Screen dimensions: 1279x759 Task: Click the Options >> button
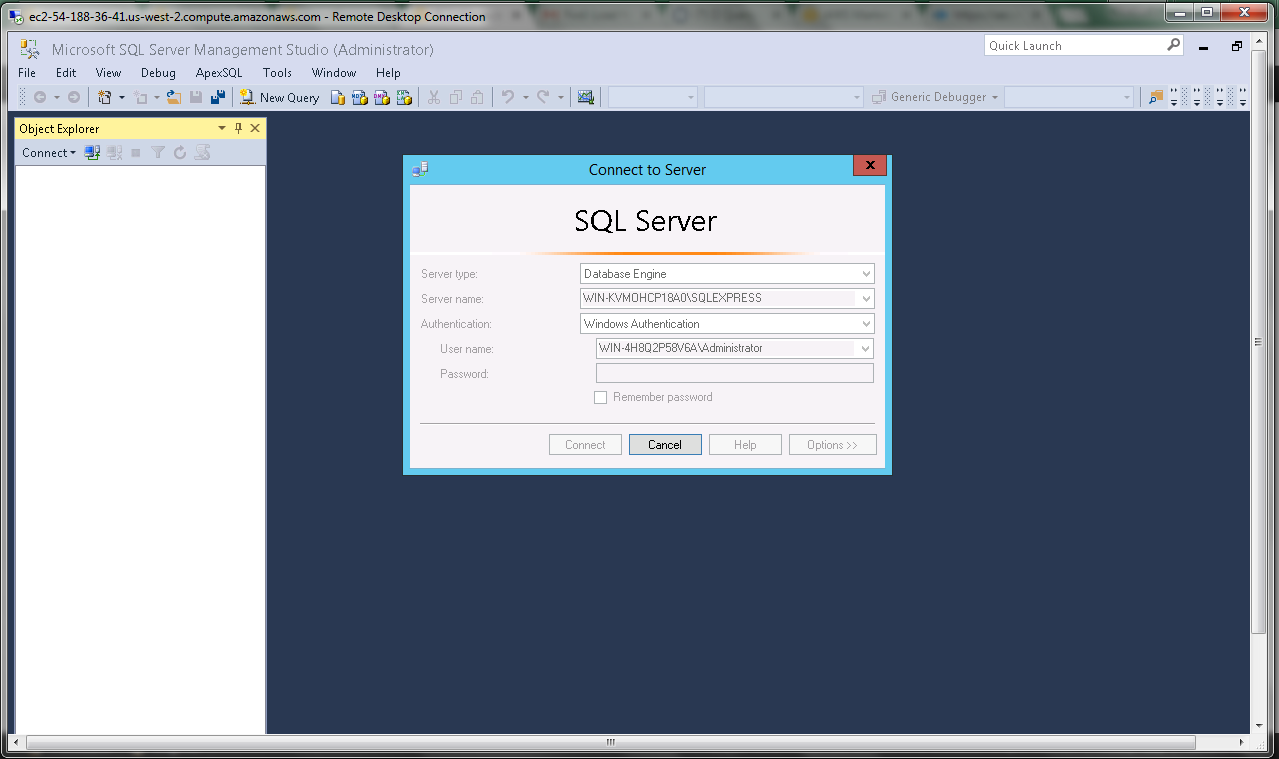point(832,445)
